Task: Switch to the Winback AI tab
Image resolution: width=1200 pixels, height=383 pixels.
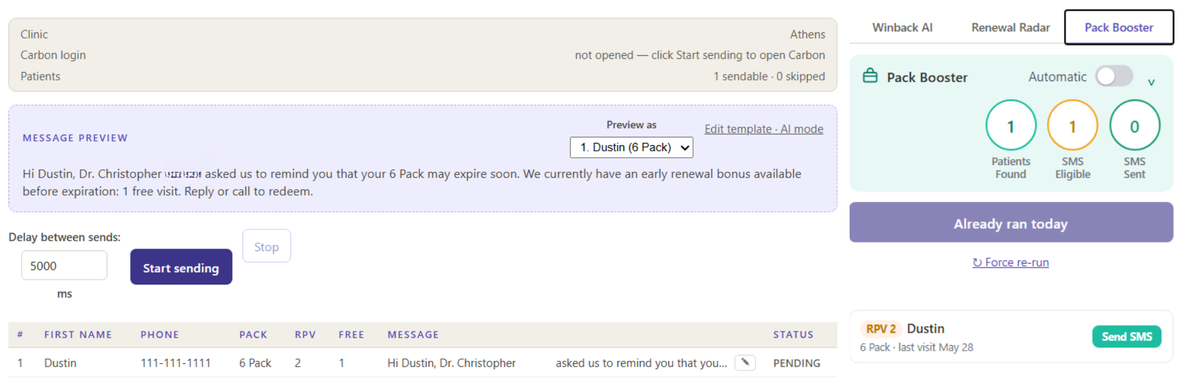Action: coord(902,27)
